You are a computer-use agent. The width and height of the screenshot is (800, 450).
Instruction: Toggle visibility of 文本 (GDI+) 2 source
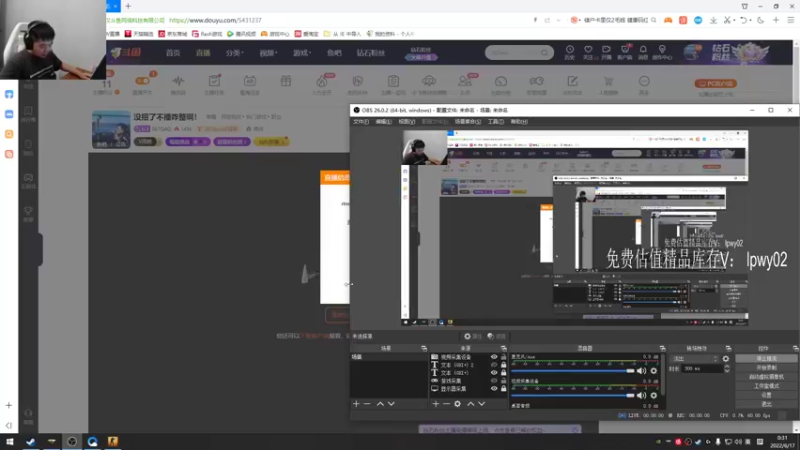tap(494, 365)
